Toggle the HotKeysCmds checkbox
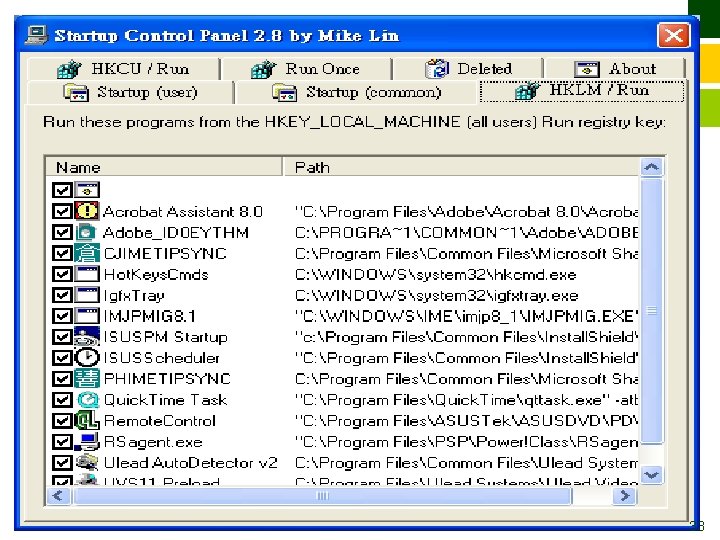 (x=62, y=274)
